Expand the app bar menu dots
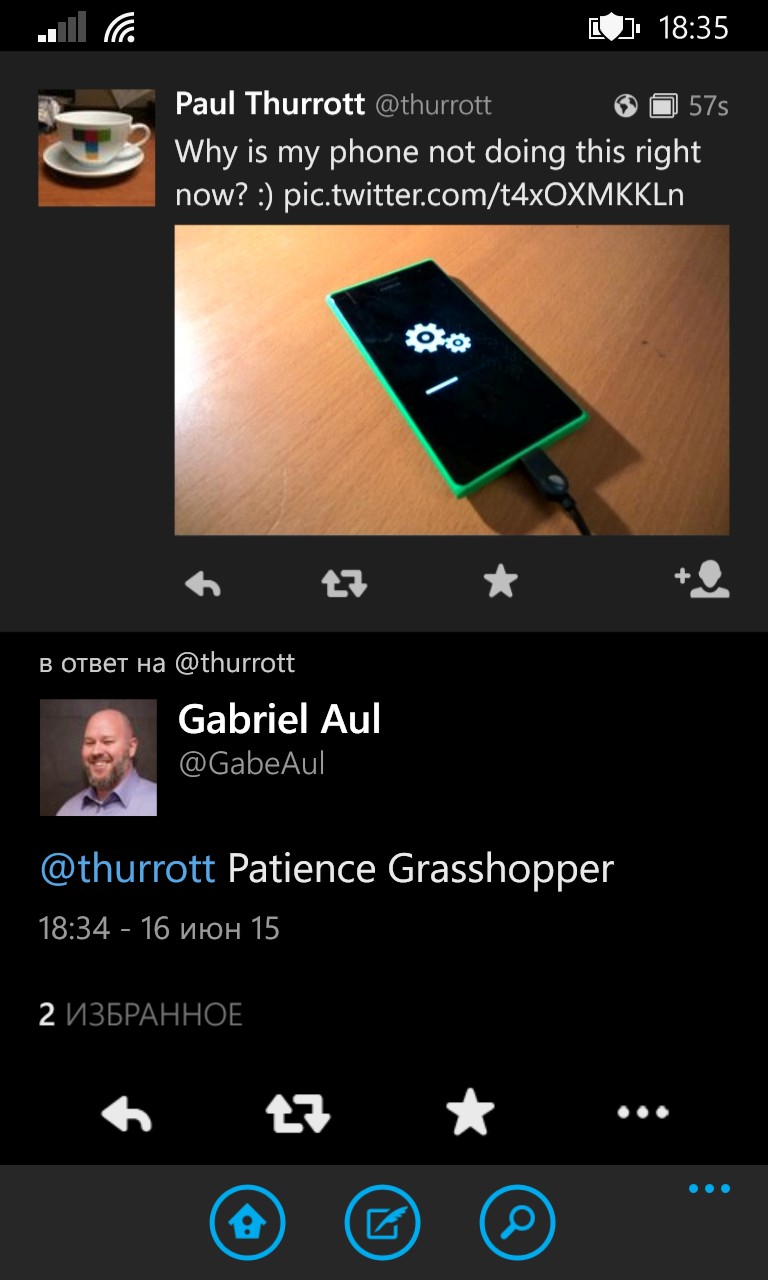This screenshot has height=1280, width=768. (x=710, y=1189)
